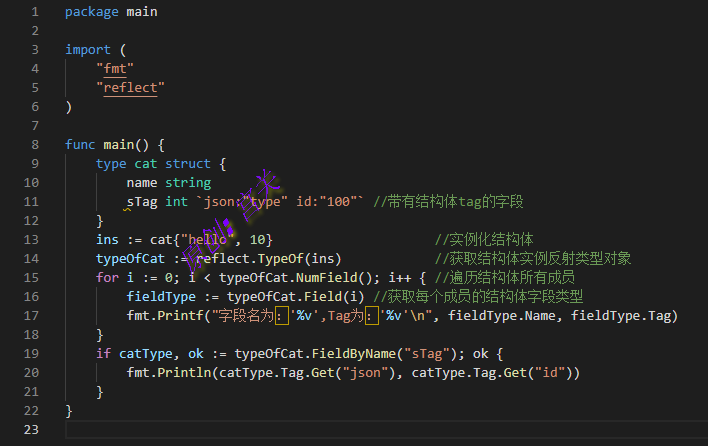Screen dimensions: 708x446
Task: Click line number 1 in the gutter
Action: 35,11
